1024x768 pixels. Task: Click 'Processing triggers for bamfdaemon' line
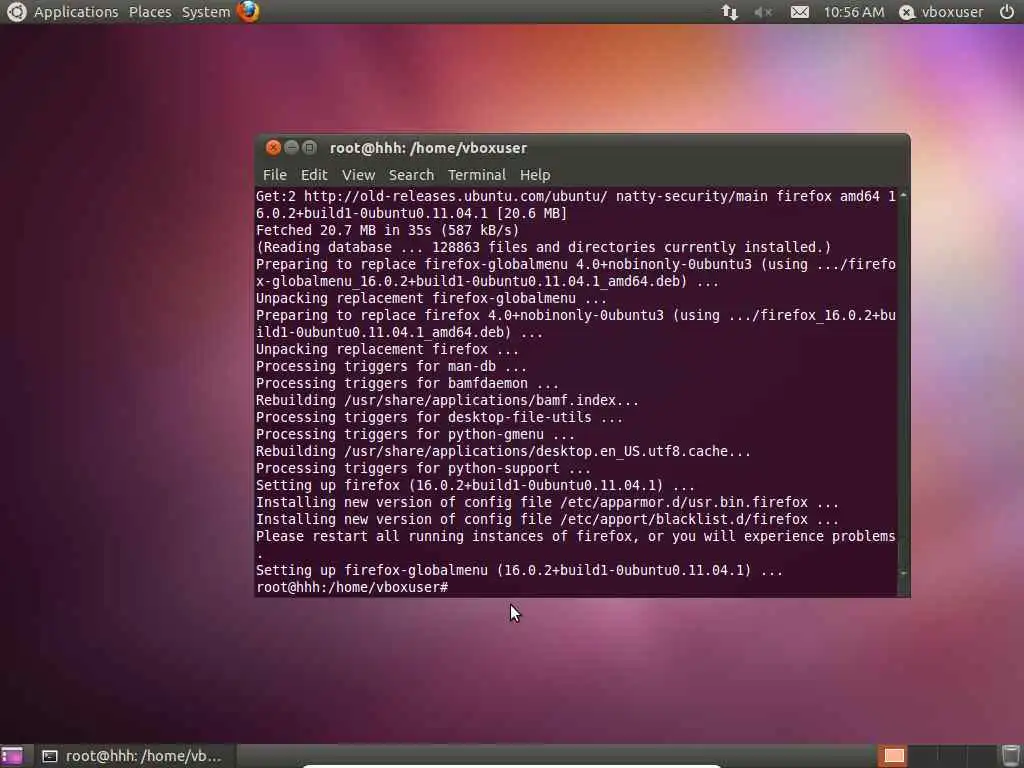[x=407, y=383]
